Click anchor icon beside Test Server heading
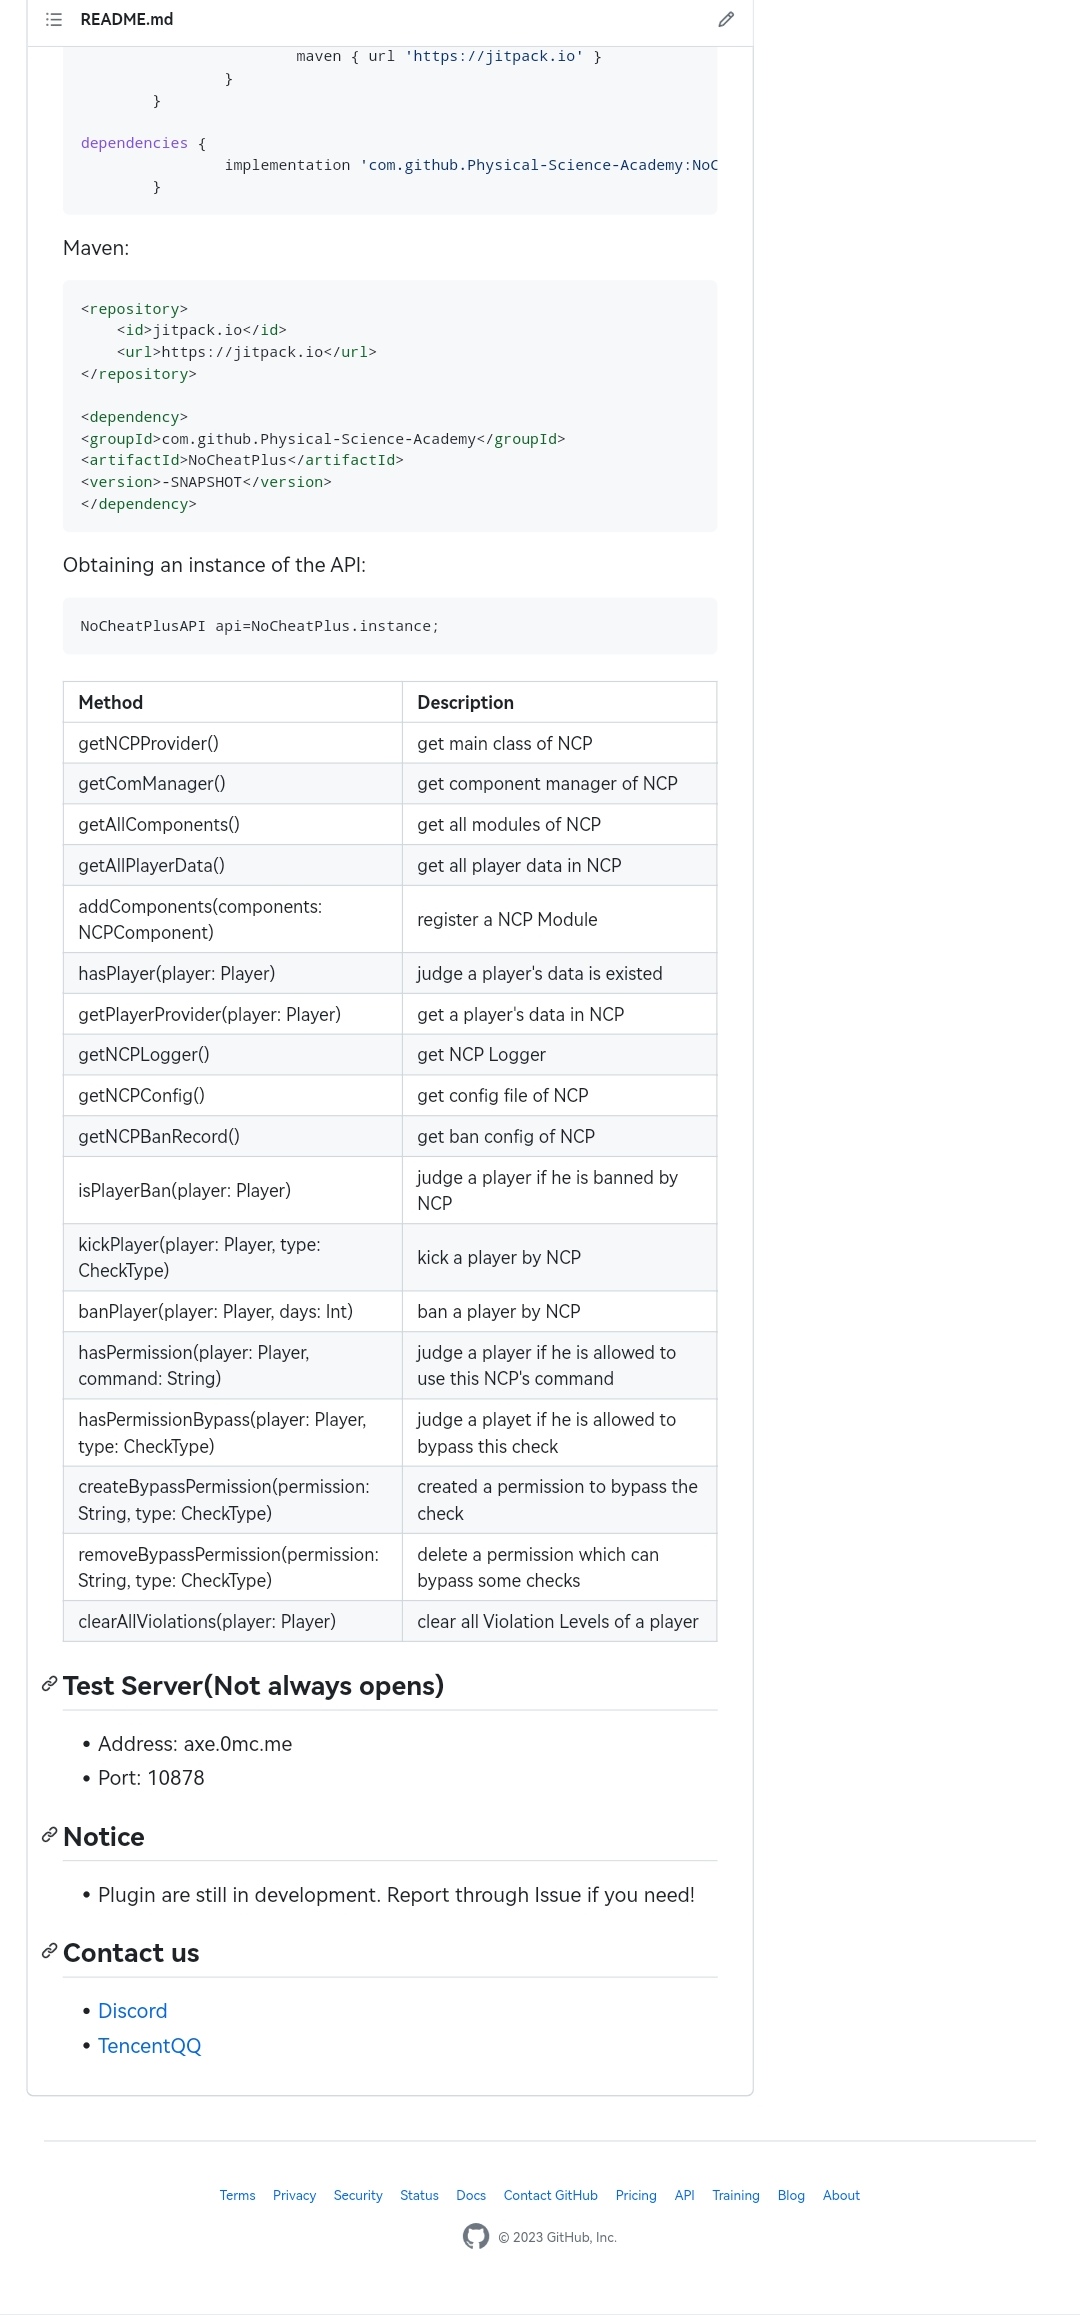1080x2315 pixels. coord(49,1685)
